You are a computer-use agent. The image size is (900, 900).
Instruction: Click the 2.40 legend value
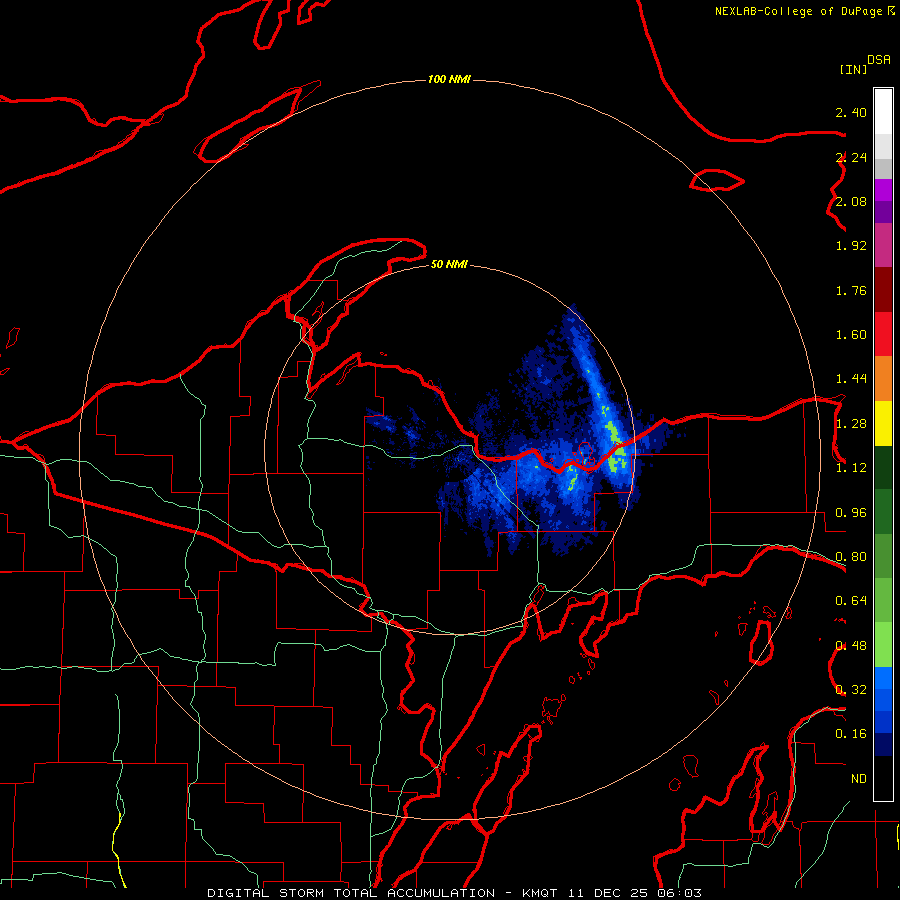tap(851, 112)
